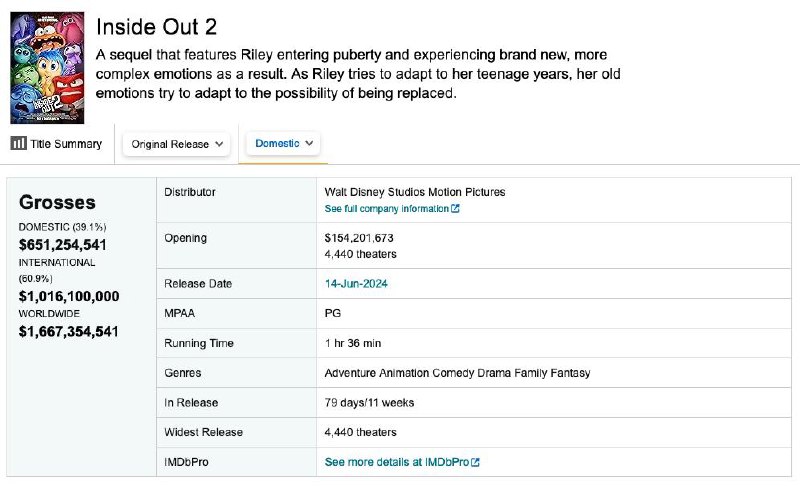Click the Grosses section heading
Viewport: 800px width, 486px height.
[x=57, y=202]
